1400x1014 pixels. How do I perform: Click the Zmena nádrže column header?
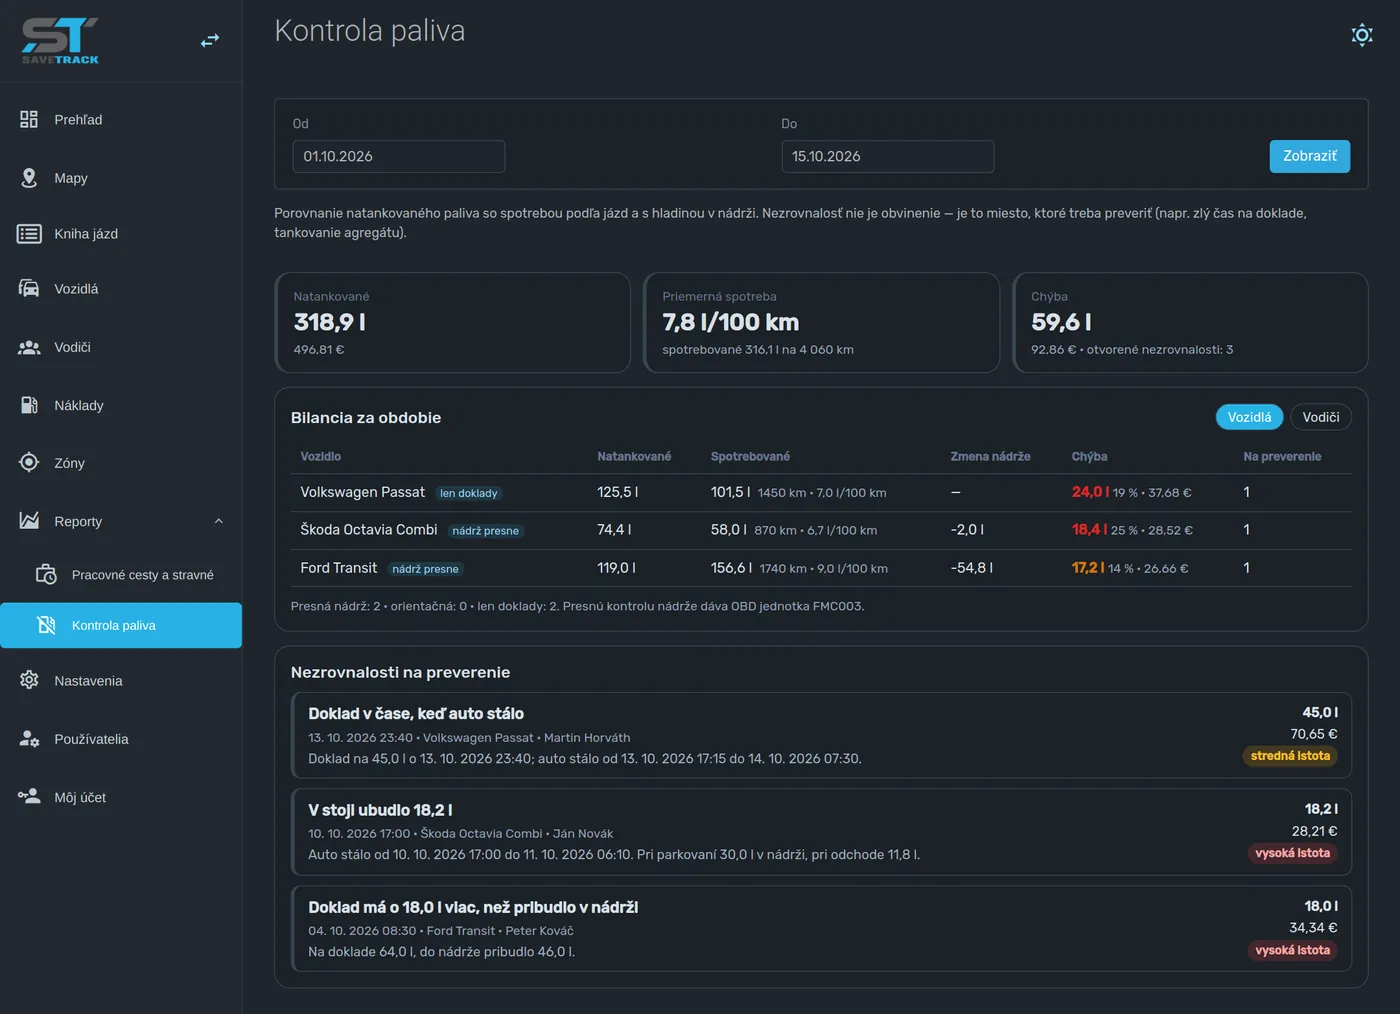tap(990, 457)
